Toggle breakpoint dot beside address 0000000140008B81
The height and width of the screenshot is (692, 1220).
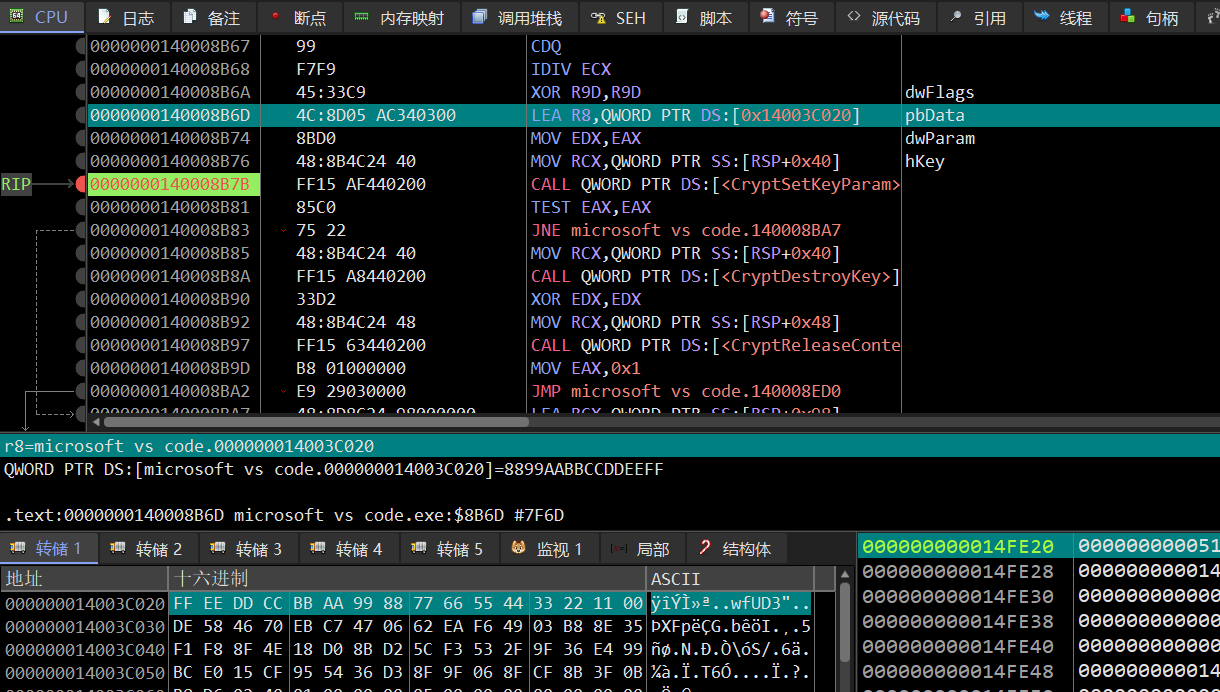(x=81, y=207)
